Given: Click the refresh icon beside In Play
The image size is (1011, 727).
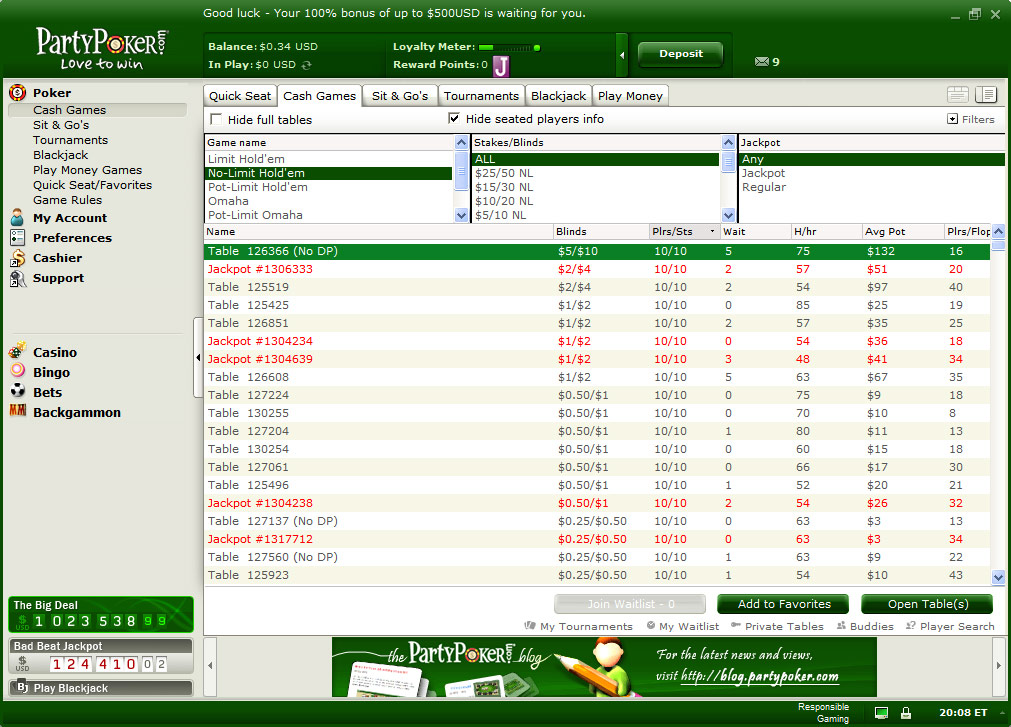Looking at the screenshot, I should tap(306, 65).
